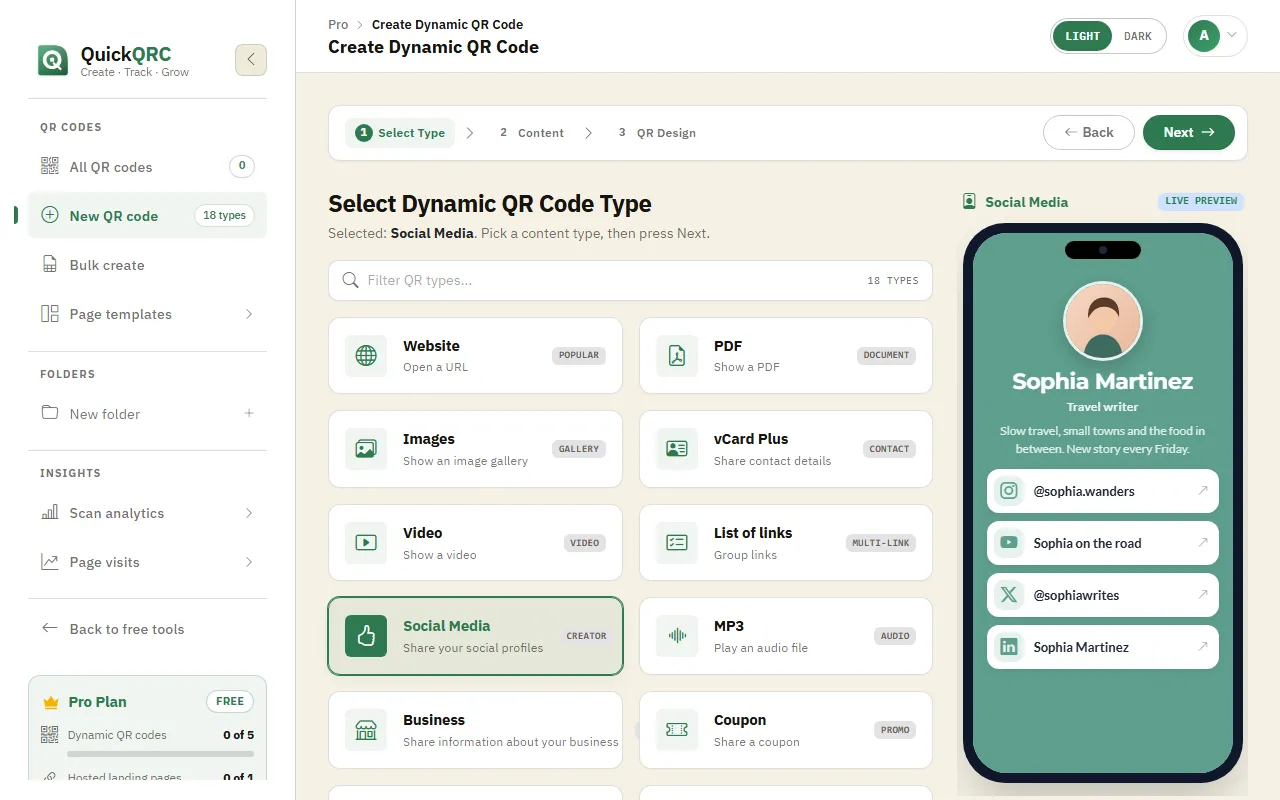Click the PDF document icon

coord(677,356)
